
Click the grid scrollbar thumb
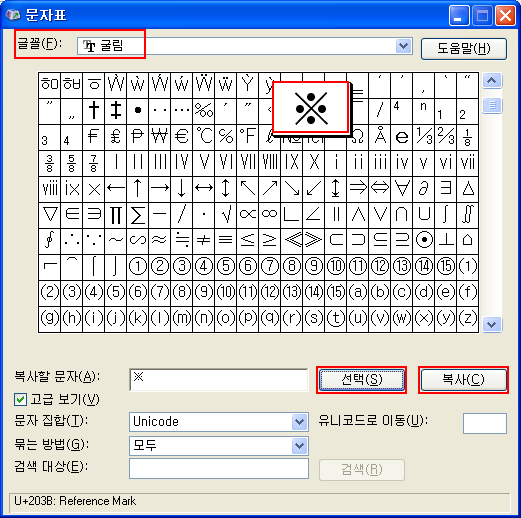492,106
